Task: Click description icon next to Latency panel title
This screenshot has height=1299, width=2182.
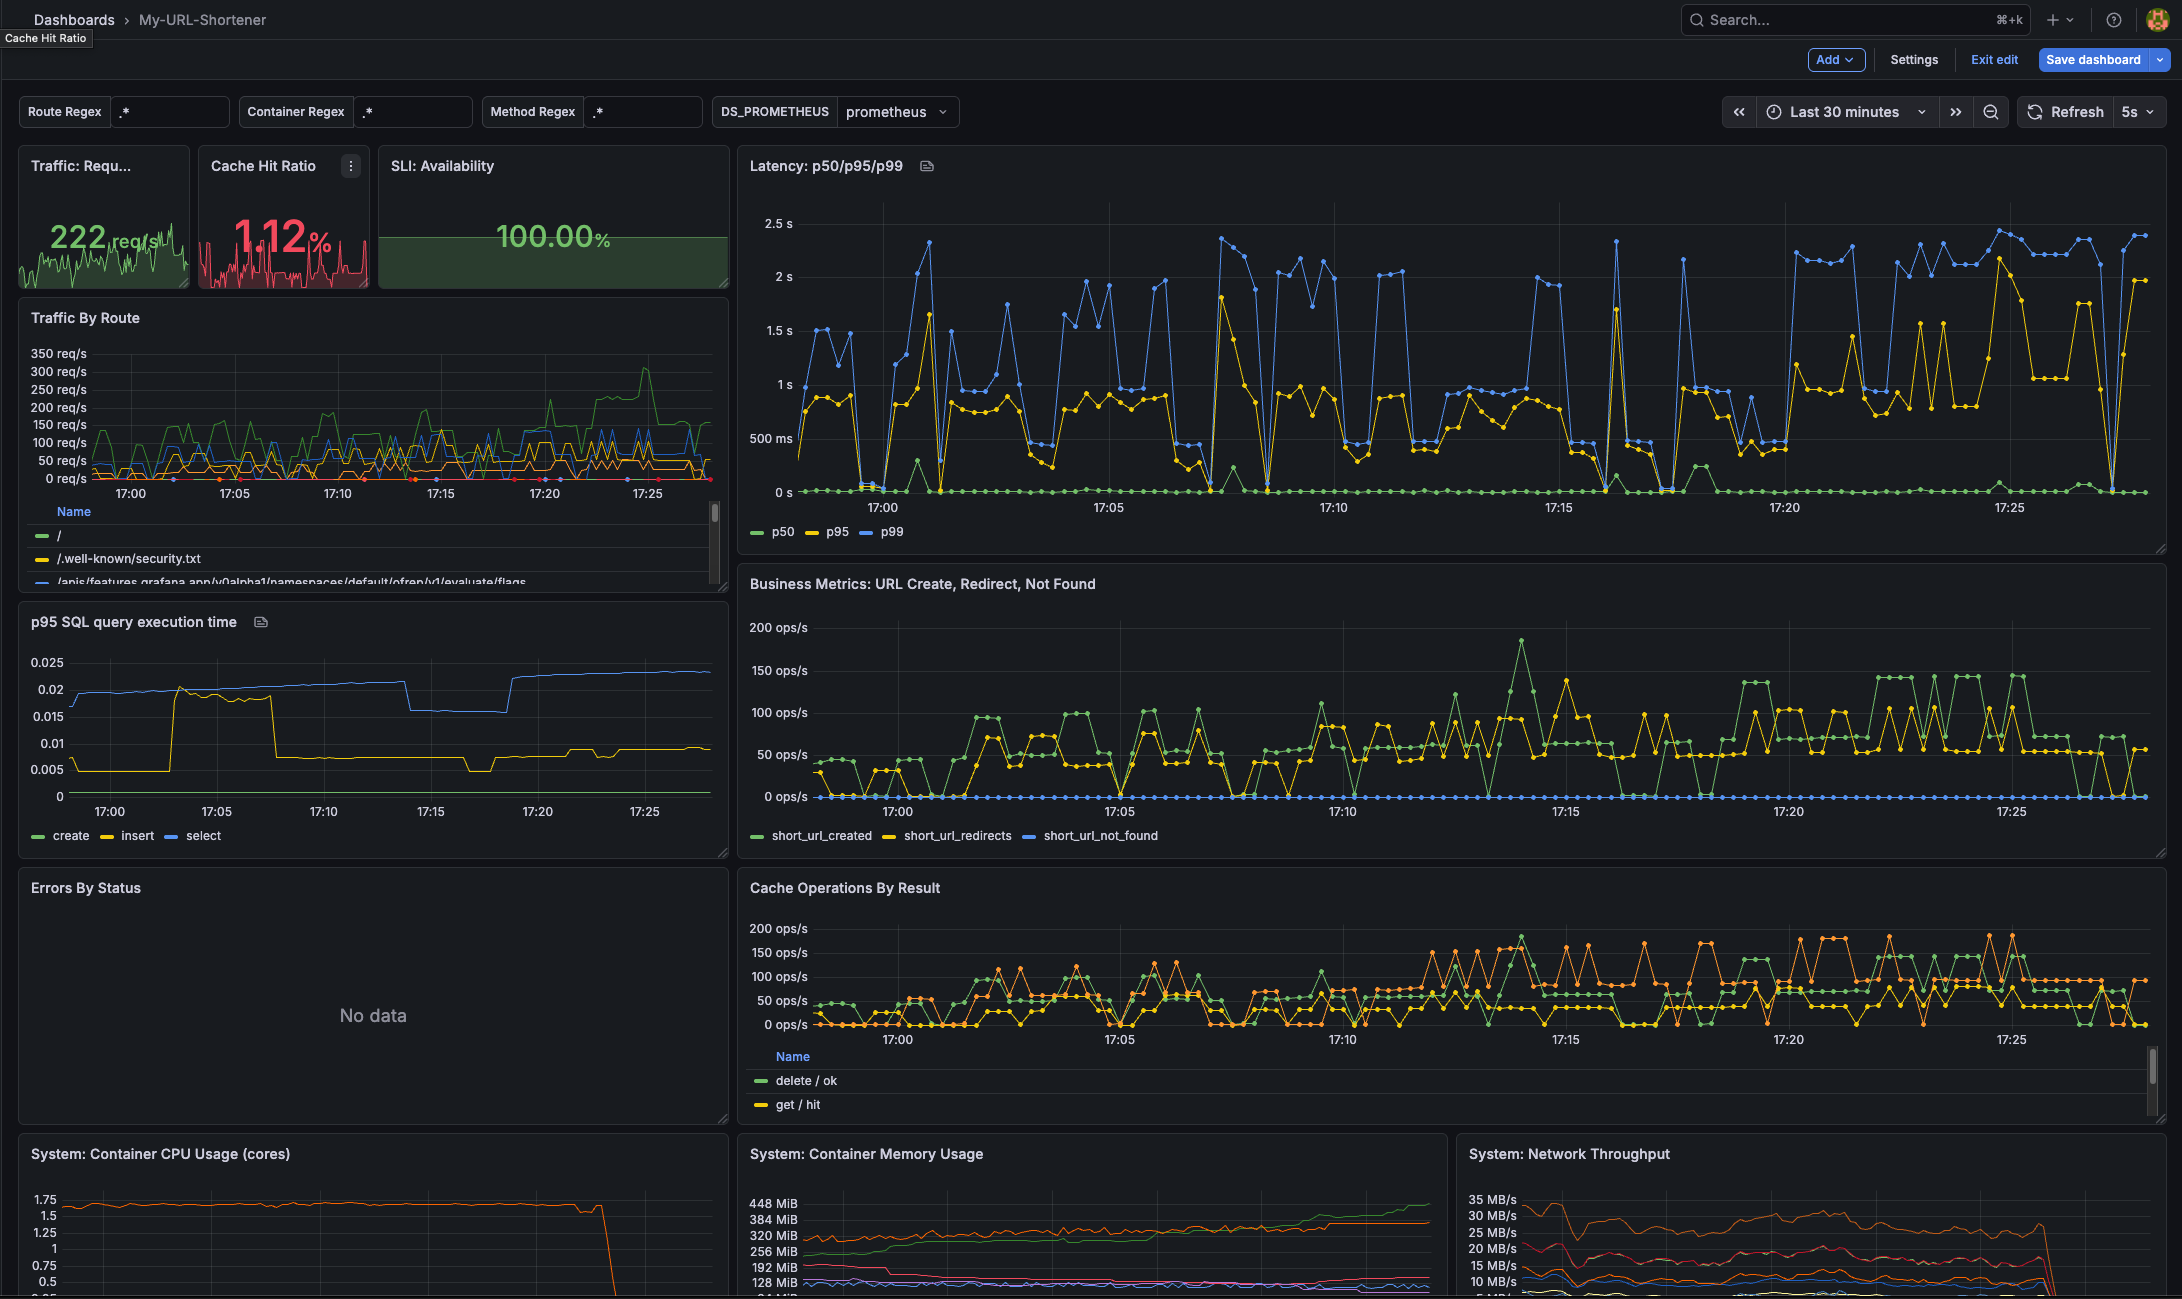Action: (927, 166)
